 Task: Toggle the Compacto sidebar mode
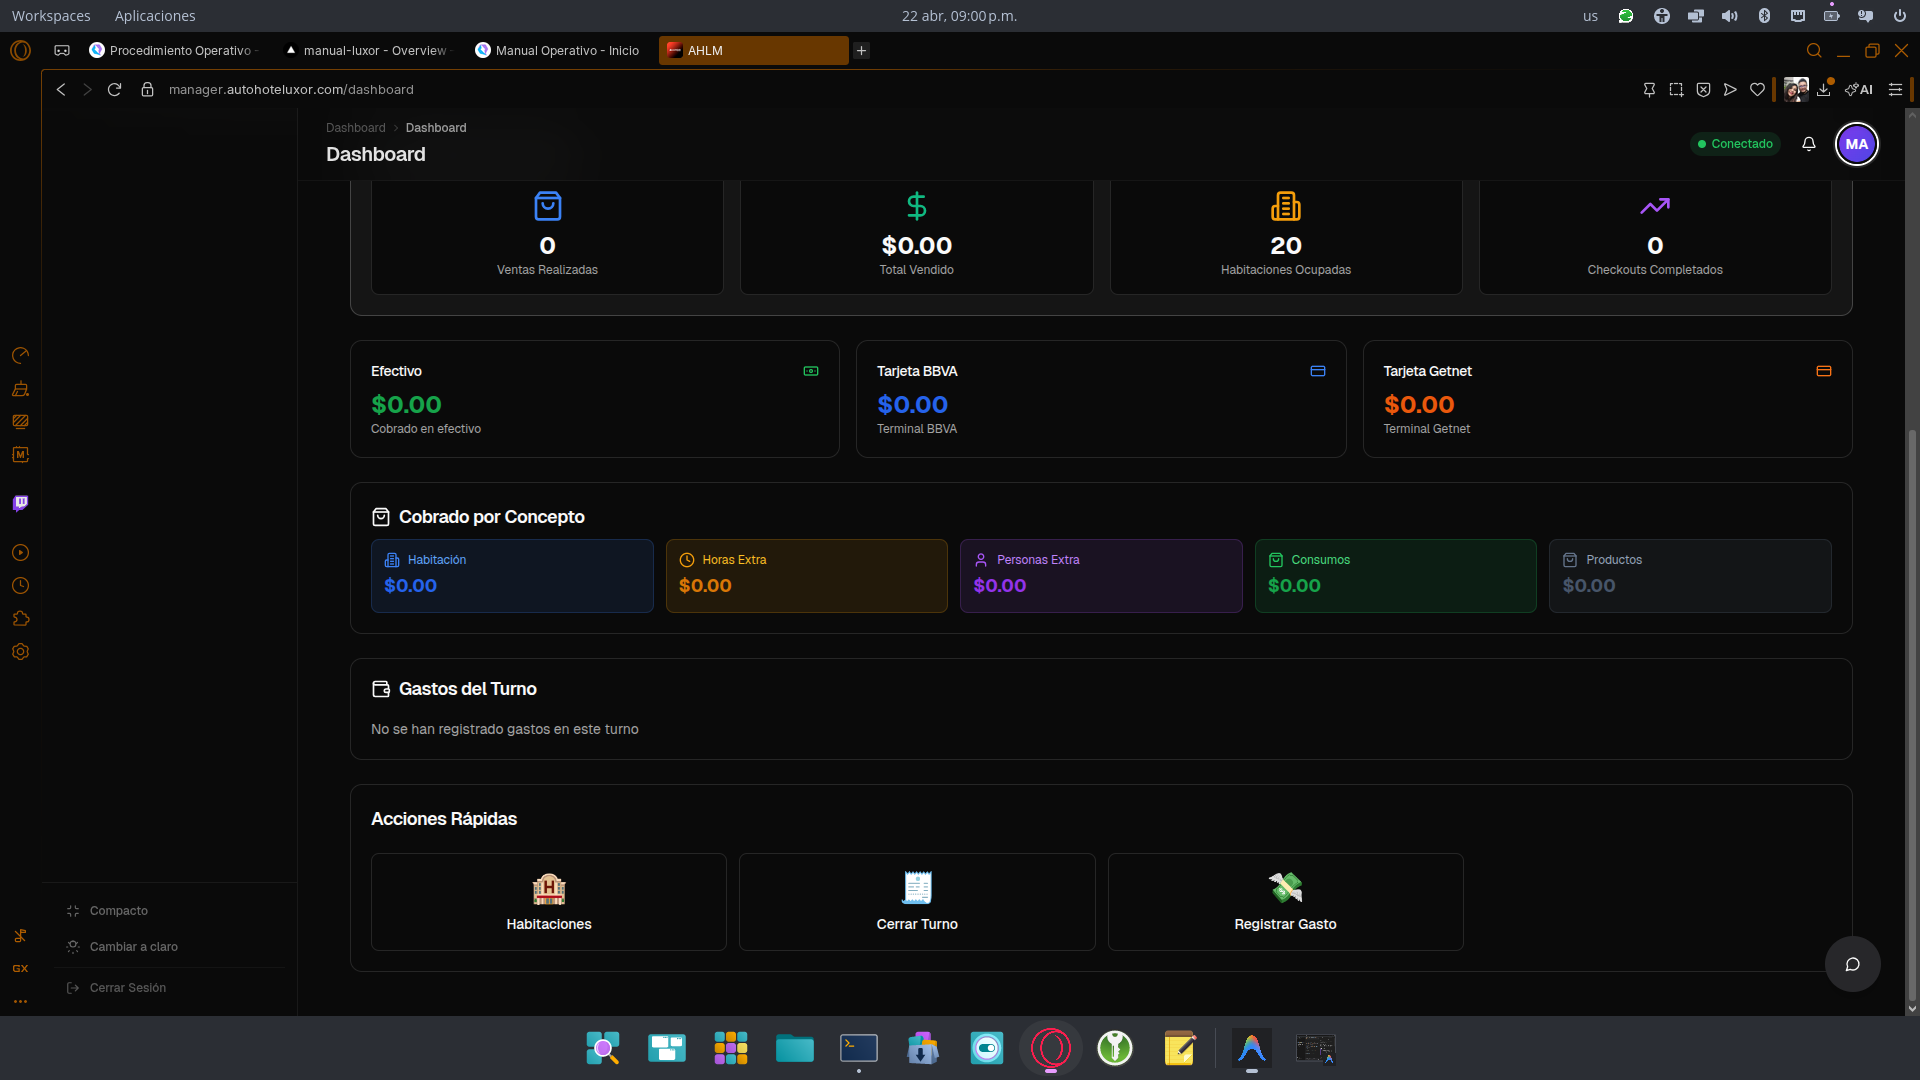pyautogui.click(x=108, y=911)
